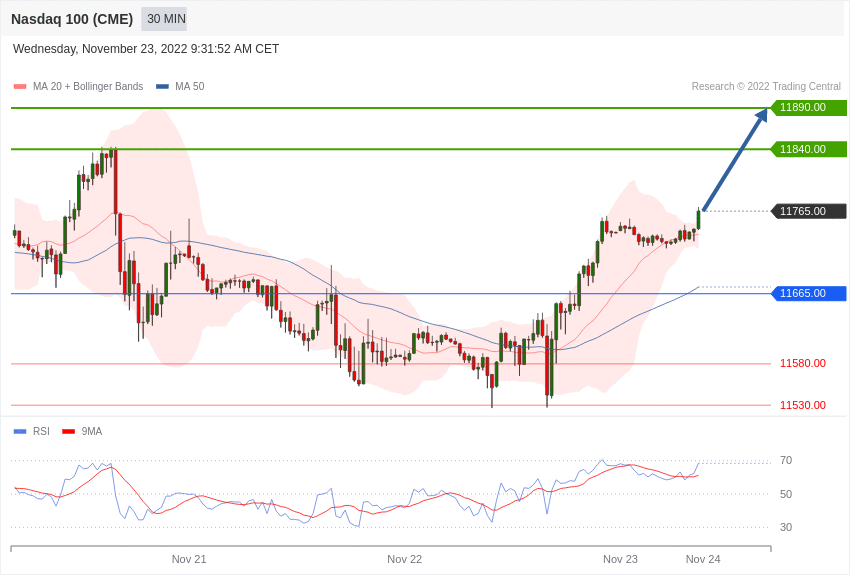Click the blue upward forecast arrow head
The image size is (850, 576).
pyautogui.click(x=761, y=115)
